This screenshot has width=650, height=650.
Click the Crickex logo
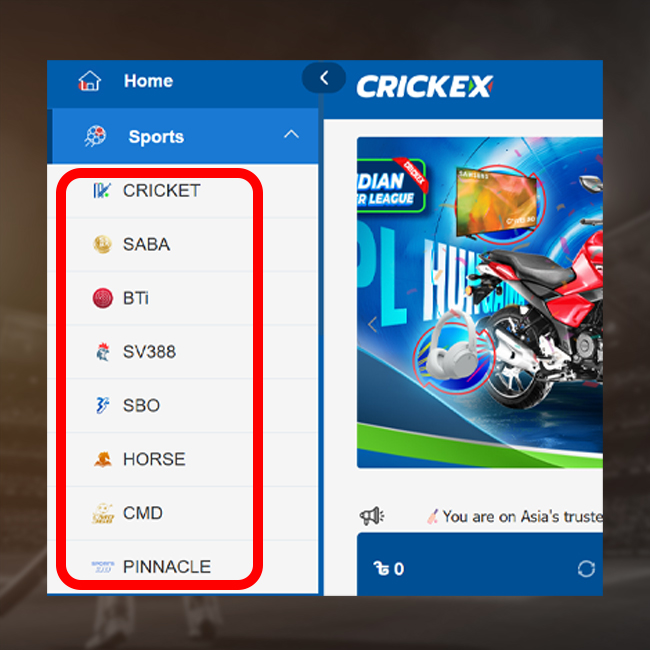point(425,86)
